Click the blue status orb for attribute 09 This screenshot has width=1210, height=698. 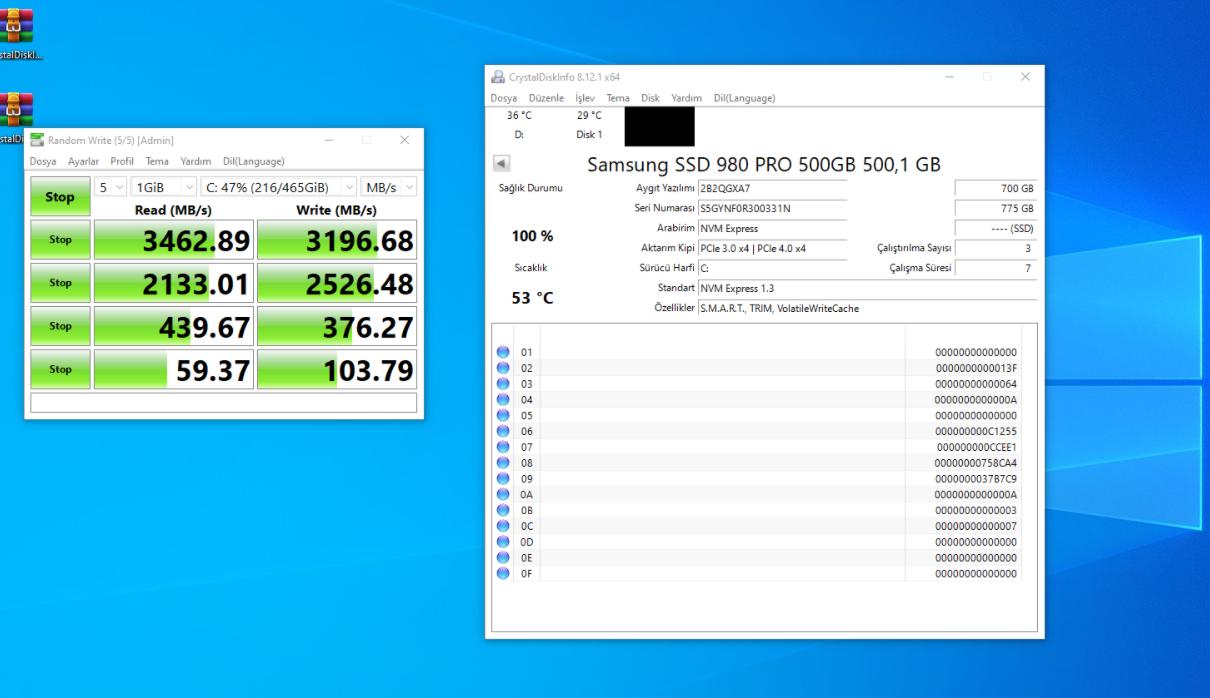click(503, 479)
